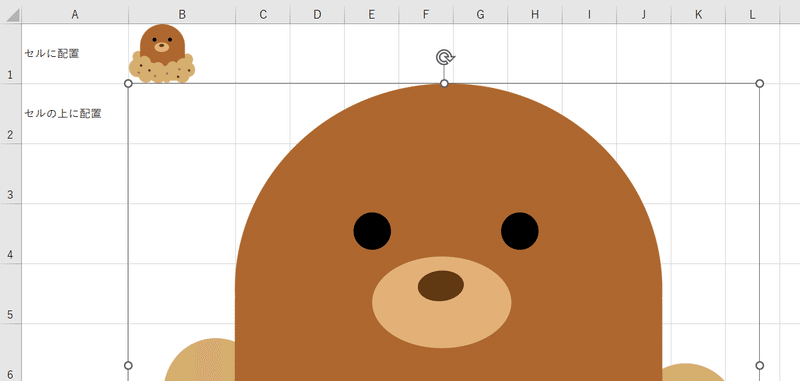Screen dimensions: 800x381
Task: Select column A header
Action: [75, 15]
